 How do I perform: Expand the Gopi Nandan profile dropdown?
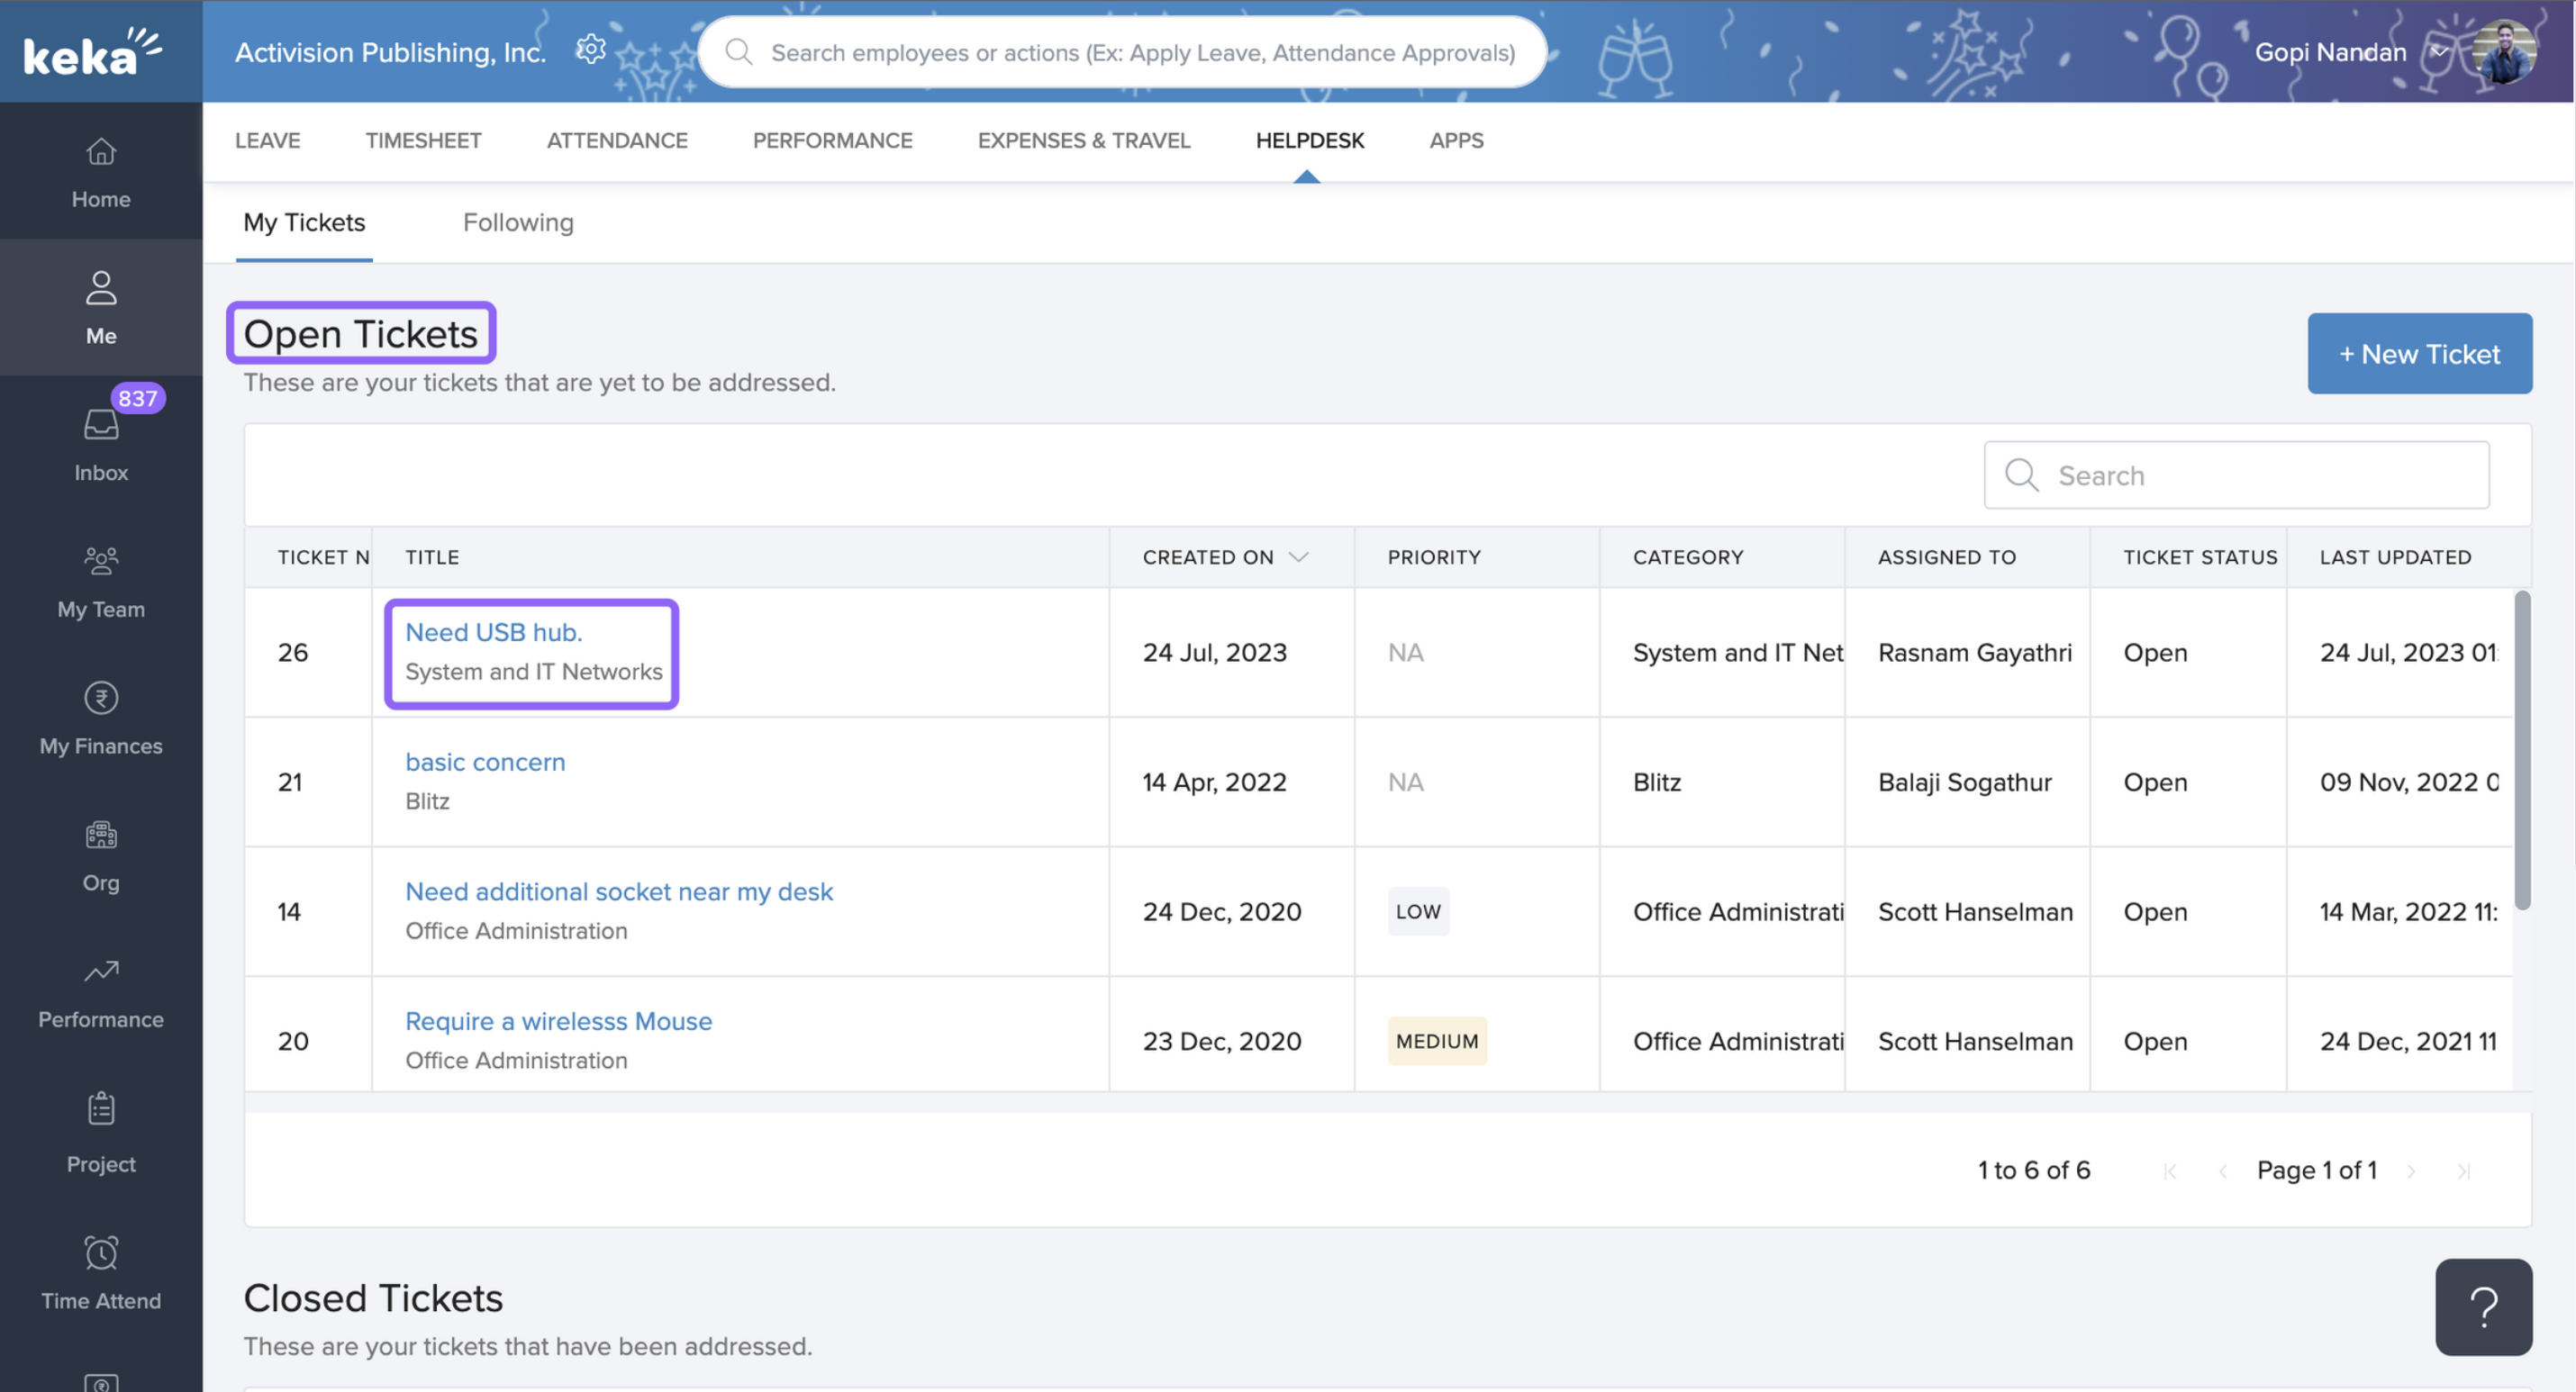pos(2439,52)
